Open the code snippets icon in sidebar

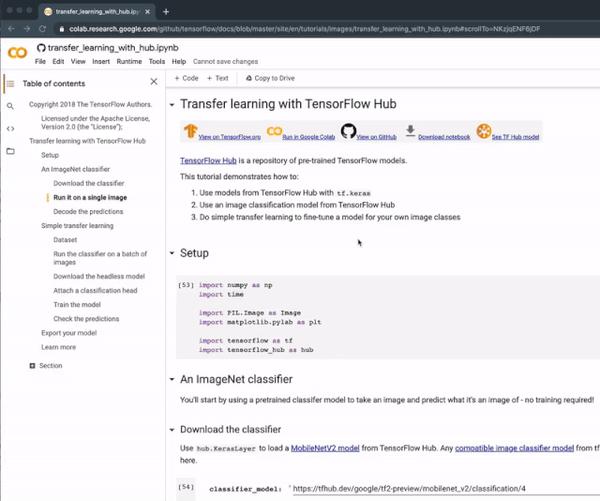10,129
